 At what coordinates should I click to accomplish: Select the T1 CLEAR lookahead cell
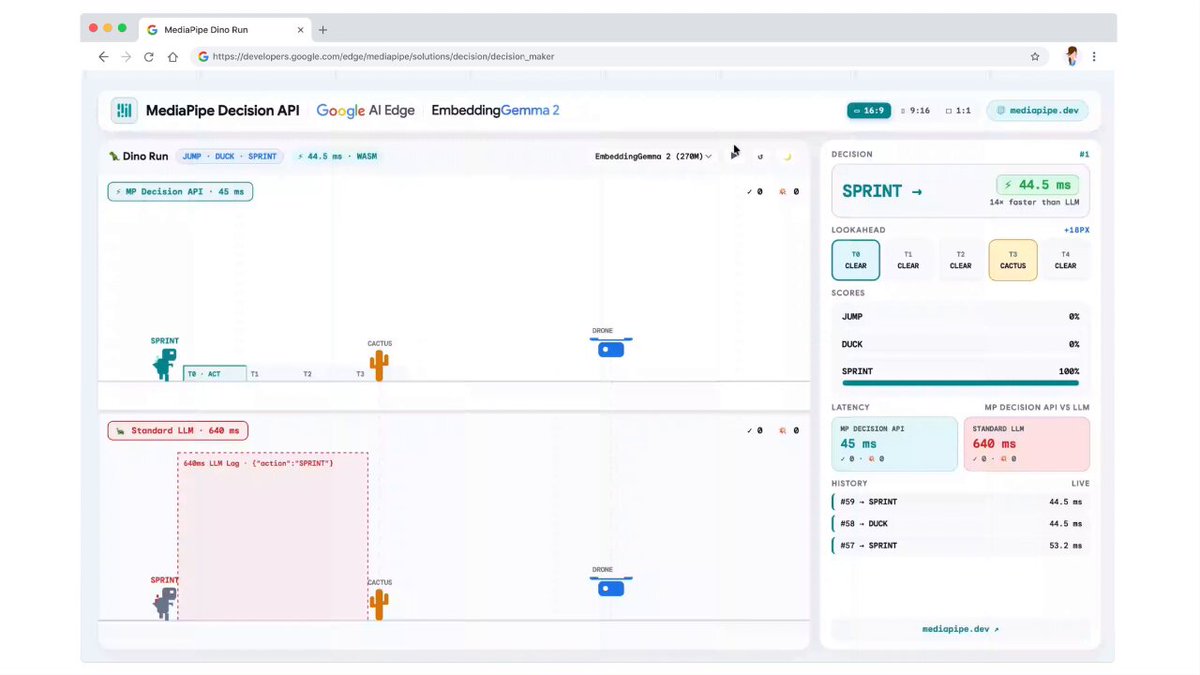pyautogui.click(x=908, y=260)
